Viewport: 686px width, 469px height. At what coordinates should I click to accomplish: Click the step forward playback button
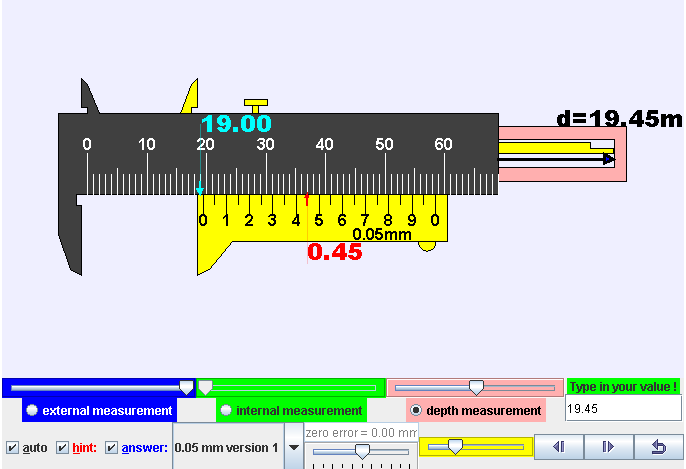[x=609, y=447]
